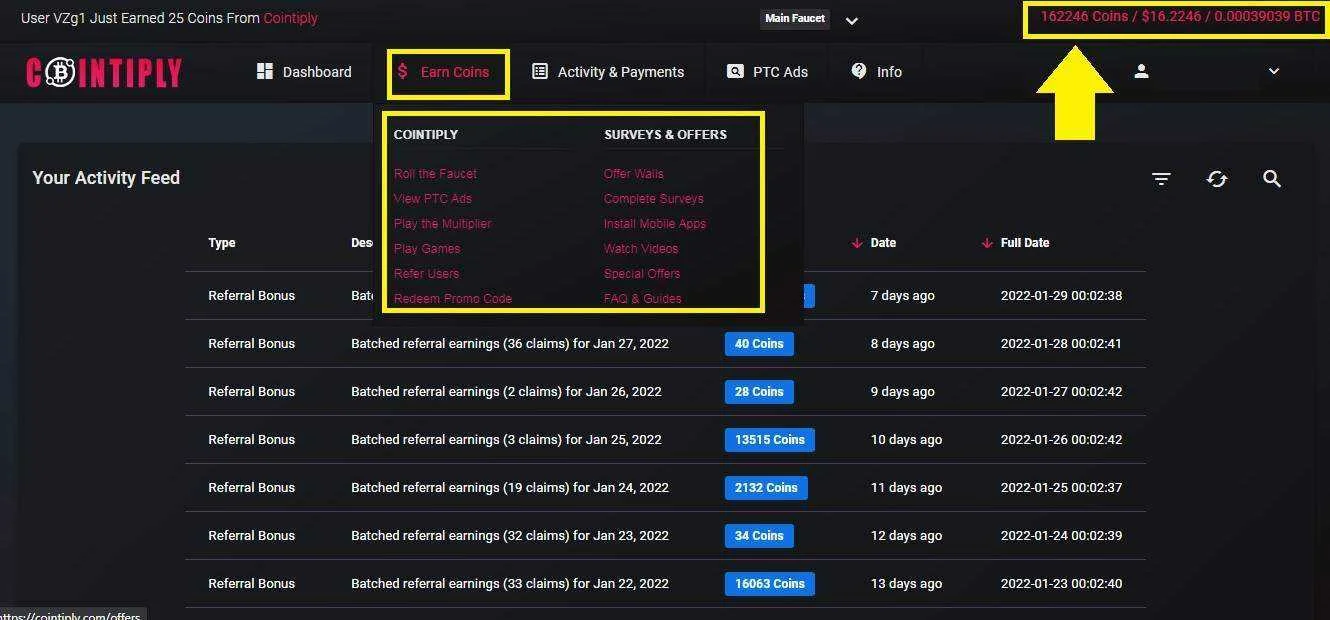Select Jan 24, 2022 referral earnings description
Image resolution: width=1330 pixels, height=620 pixels.
pos(510,488)
